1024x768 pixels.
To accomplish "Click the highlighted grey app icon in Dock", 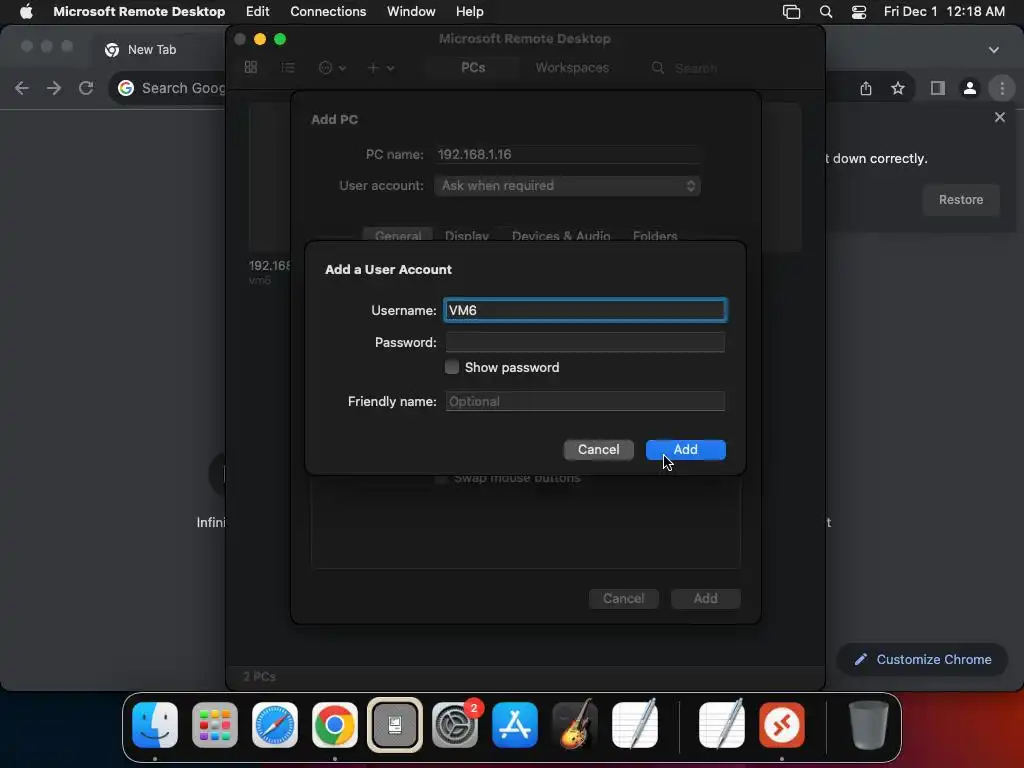I will (x=394, y=725).
